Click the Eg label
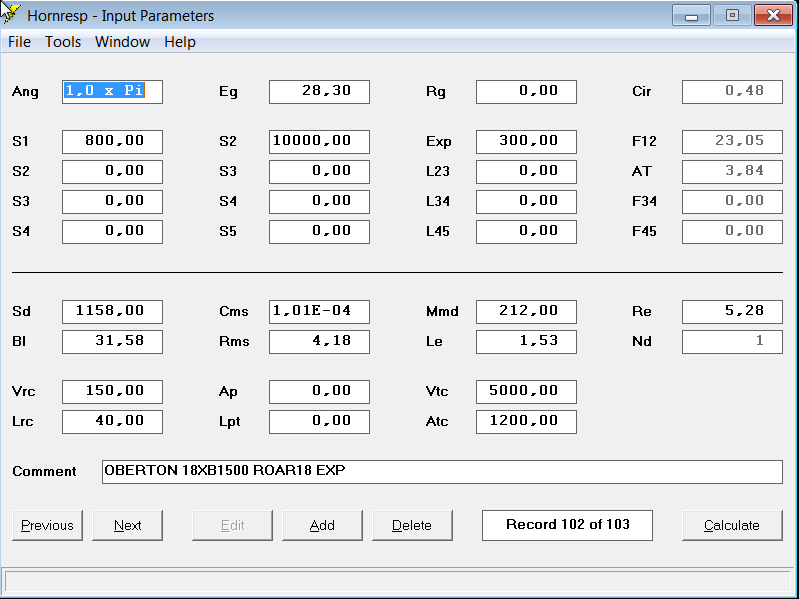 pyautogui.click(x=228, y=92)
